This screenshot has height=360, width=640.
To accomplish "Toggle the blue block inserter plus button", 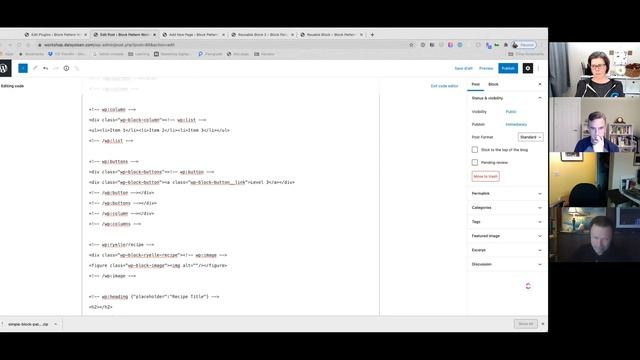I will [x=23, y=68].
